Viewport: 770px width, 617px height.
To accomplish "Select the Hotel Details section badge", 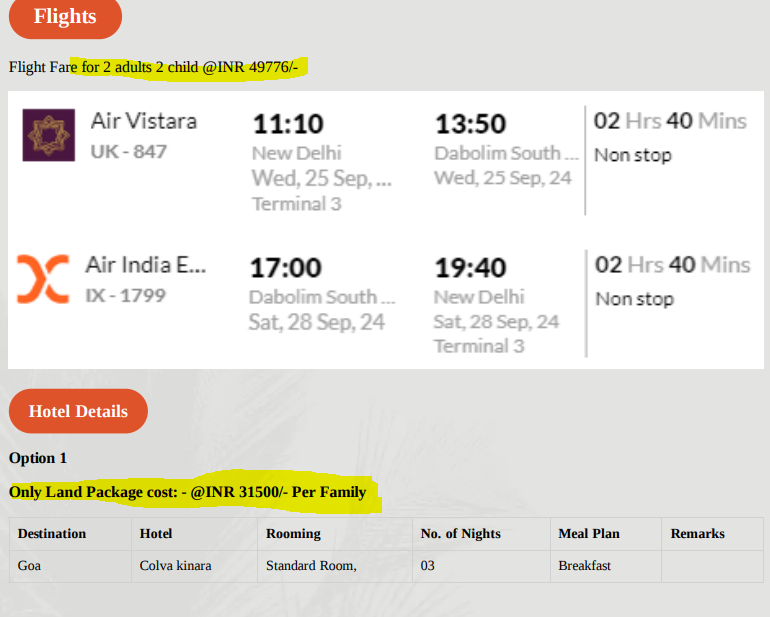I will 78,411.
